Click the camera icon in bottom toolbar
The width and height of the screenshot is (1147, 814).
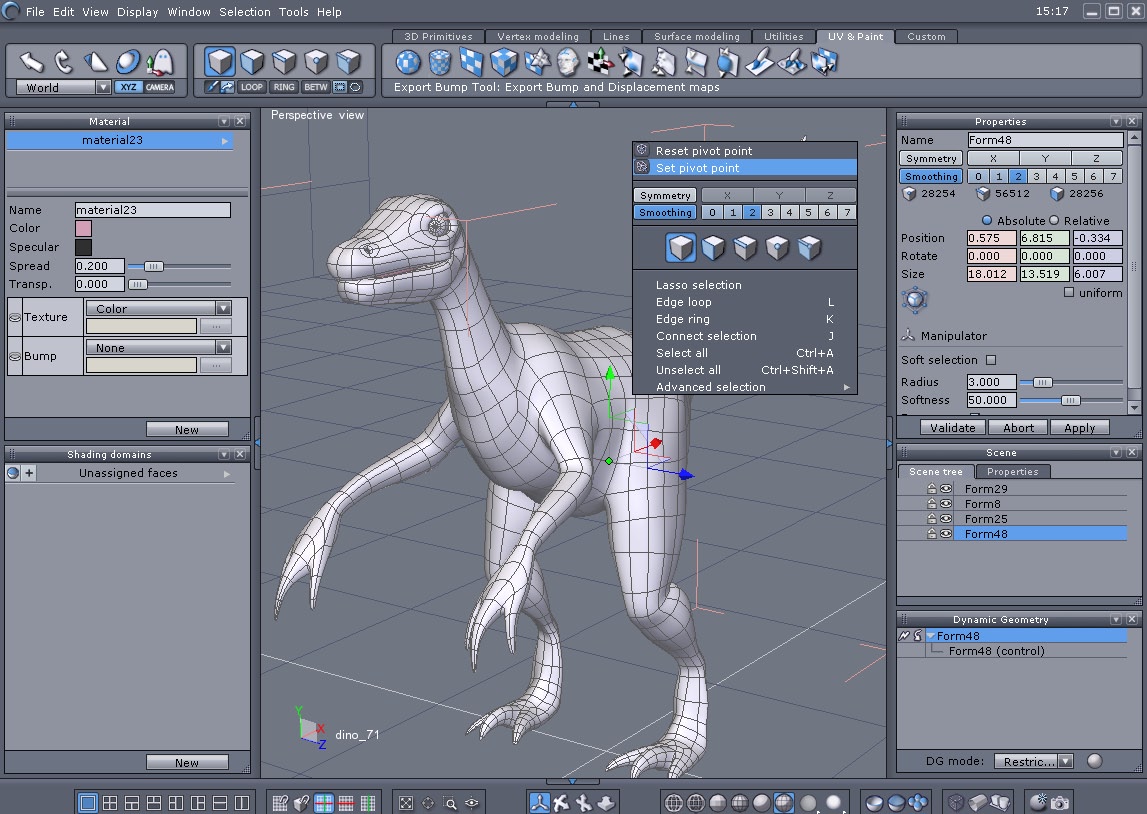click(1059, 802)
